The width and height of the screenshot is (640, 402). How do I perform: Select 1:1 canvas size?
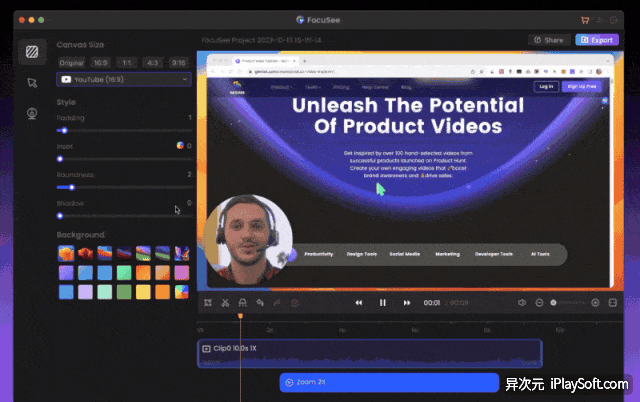127,63
